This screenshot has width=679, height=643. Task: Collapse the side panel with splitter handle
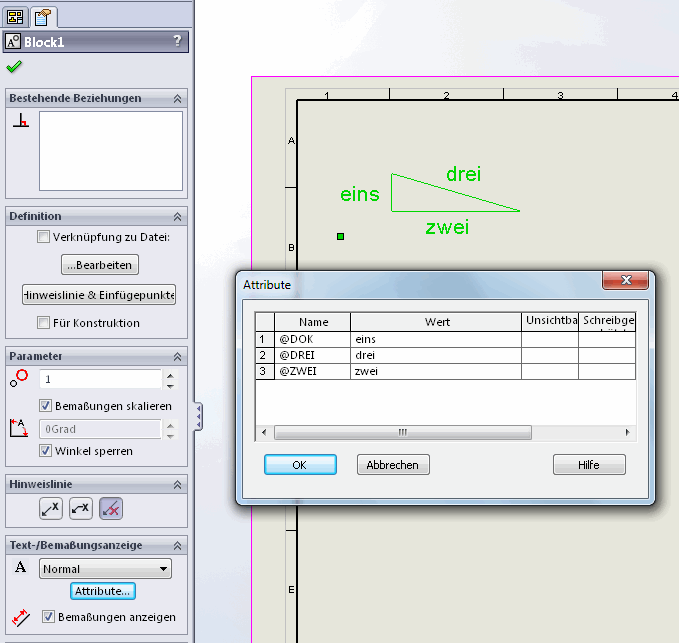(x=198, y=416)
